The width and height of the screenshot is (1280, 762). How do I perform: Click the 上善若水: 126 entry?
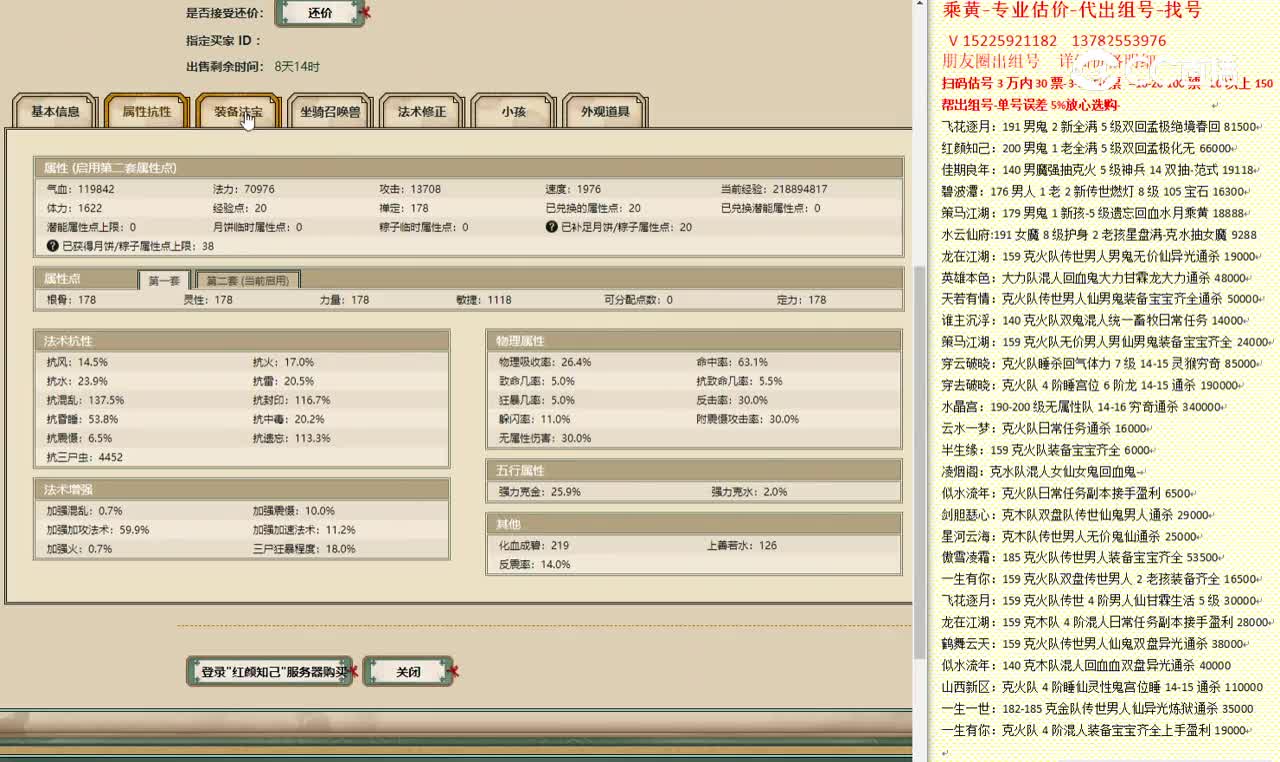tap(741, 546)
